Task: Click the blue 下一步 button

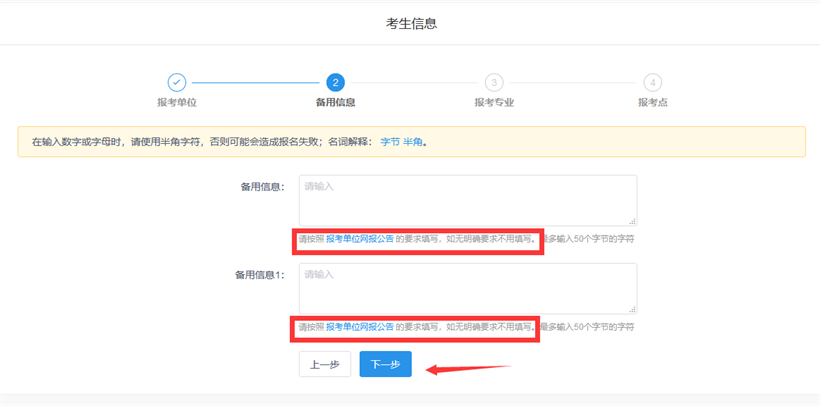Action: coord(385,365)
